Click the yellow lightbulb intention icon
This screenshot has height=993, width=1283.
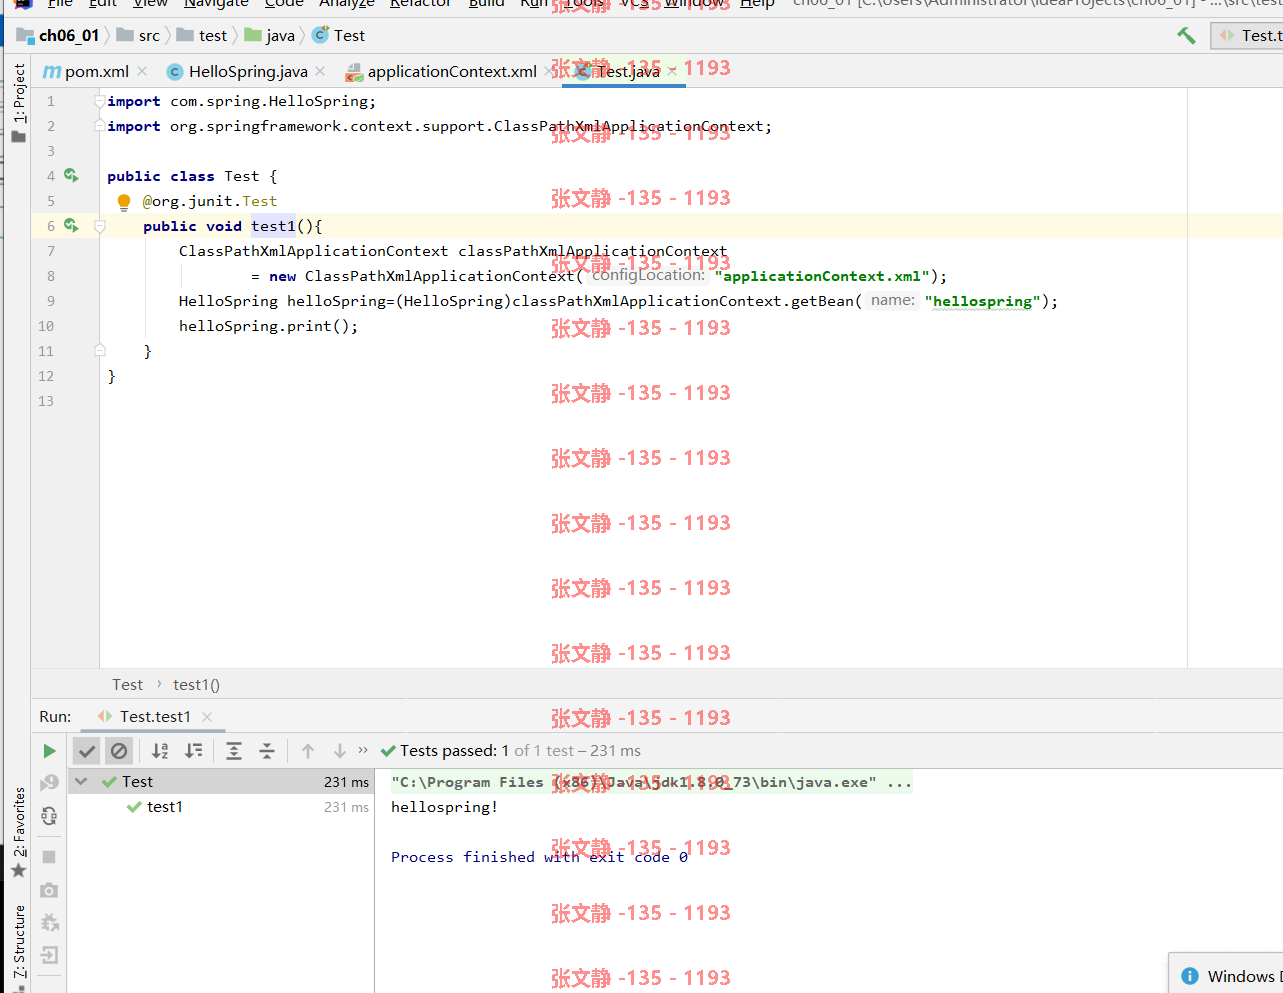pos(124,202)
